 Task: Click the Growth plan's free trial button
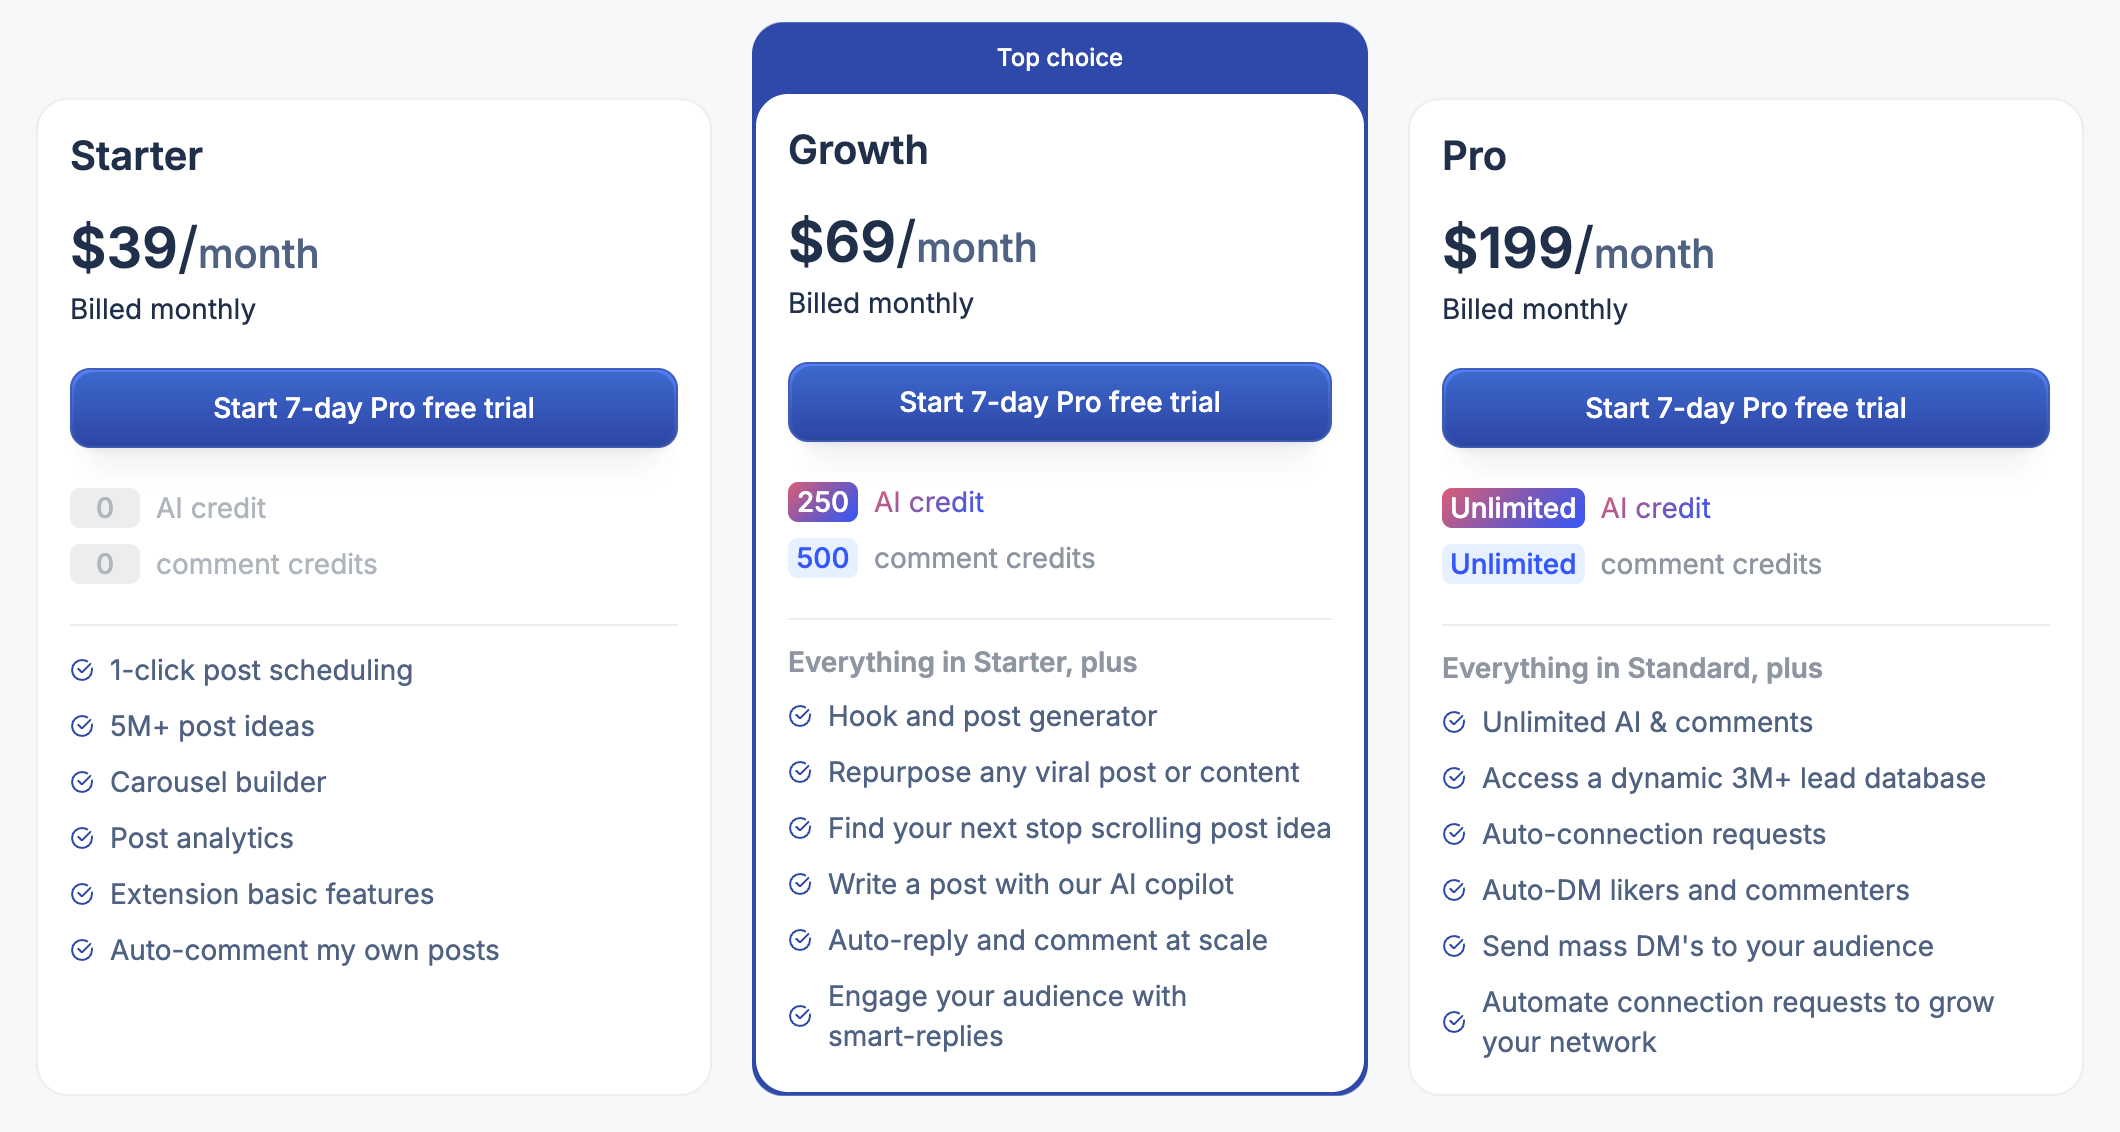[1059, 402]
